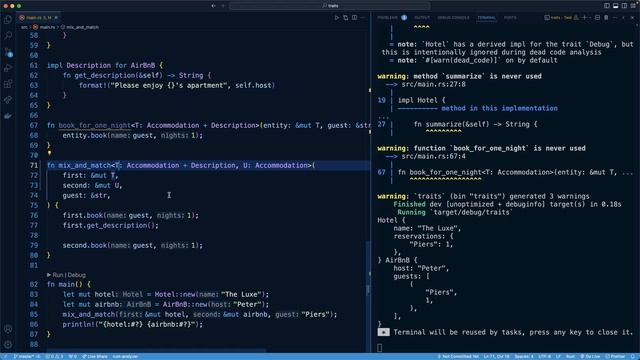
Task: Open the src/main.rs:67:4 link in the terminal
Action: (433, 156)
